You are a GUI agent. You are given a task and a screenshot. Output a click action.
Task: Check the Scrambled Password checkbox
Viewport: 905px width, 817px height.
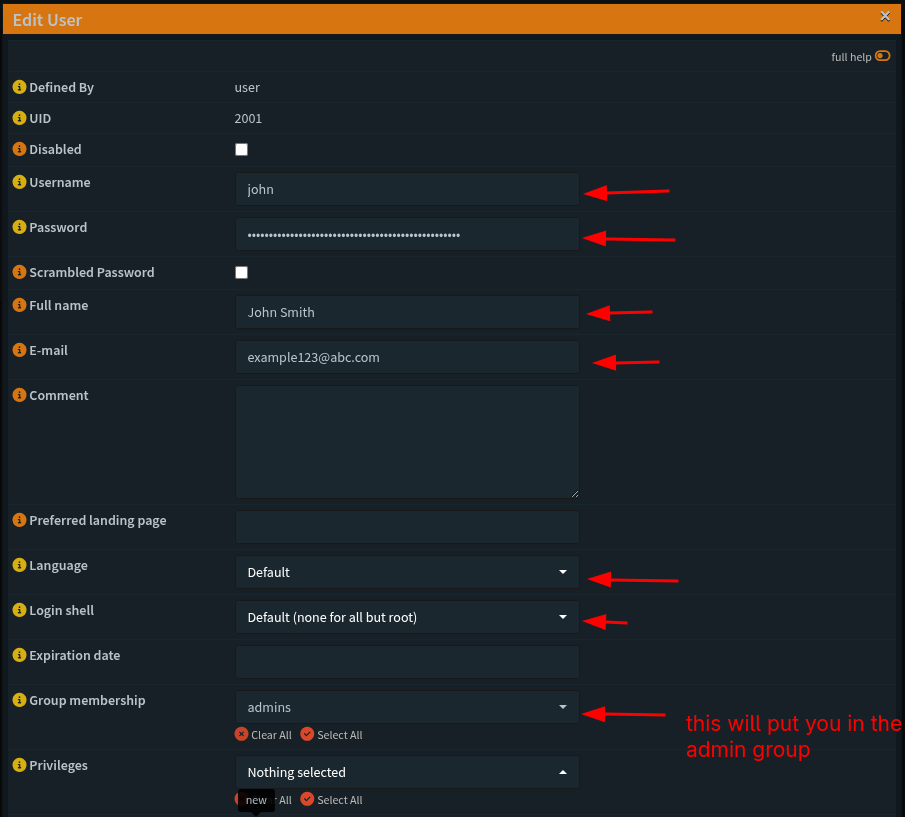pyautogui.click(x=241, y=273)
